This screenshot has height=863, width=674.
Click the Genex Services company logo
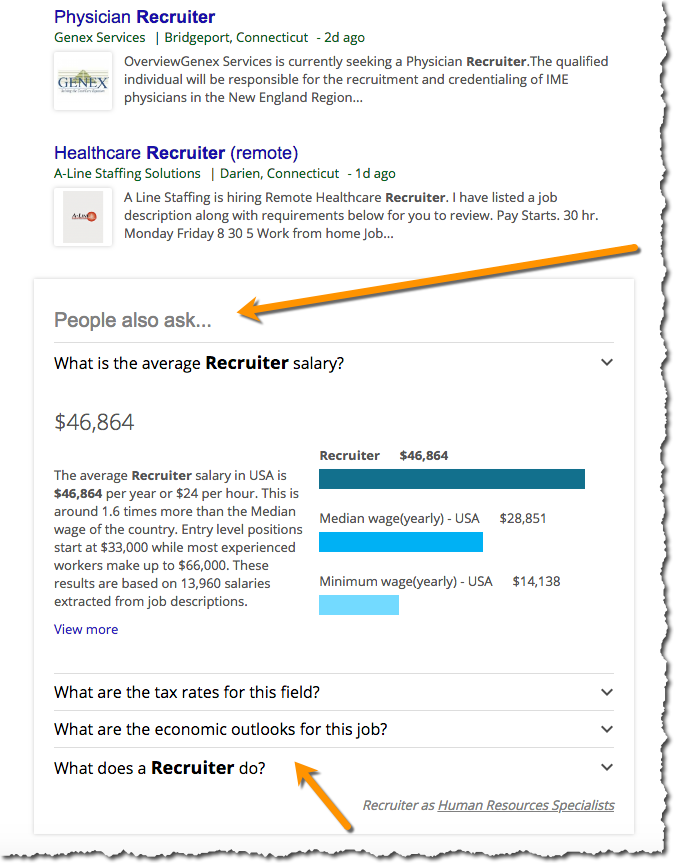click(x=83, y=81)
